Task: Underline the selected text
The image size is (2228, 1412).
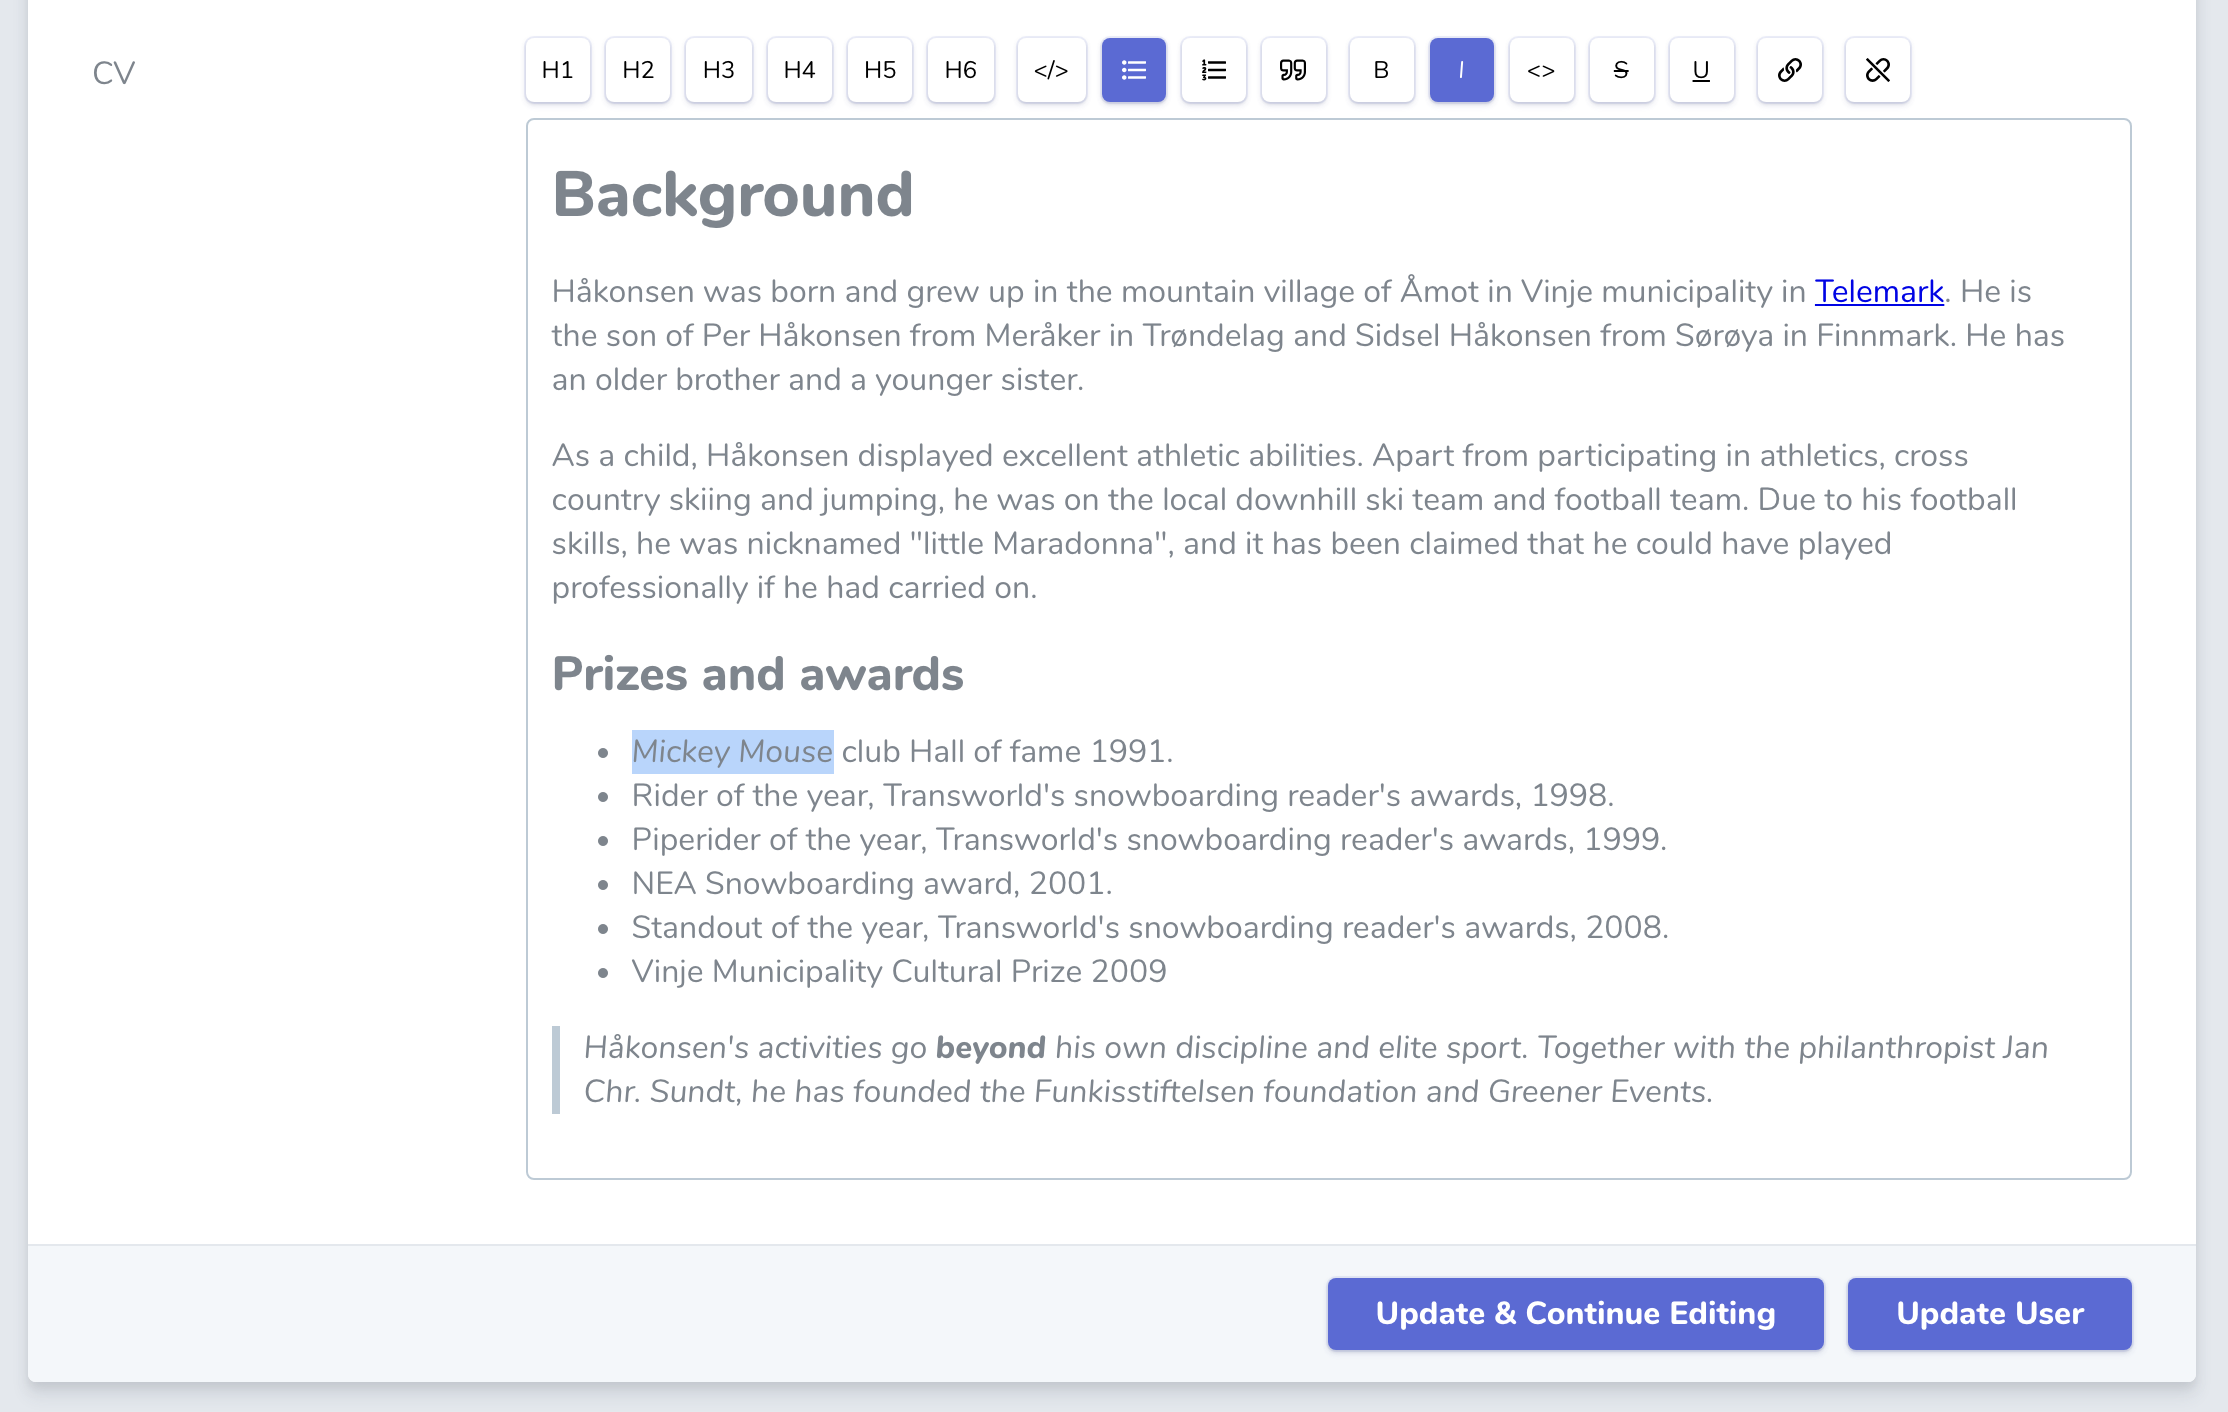Action: coord(1701,70)
